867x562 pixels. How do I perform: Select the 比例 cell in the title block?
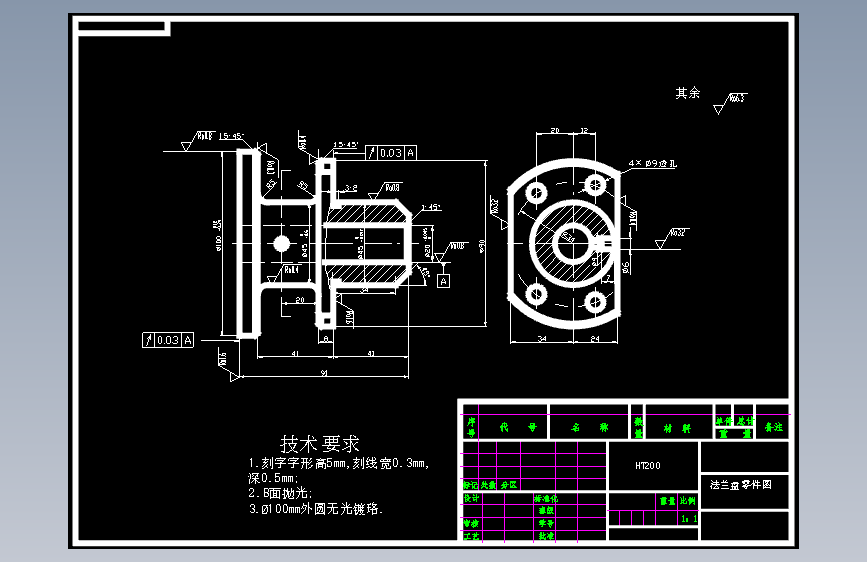click(688, 501)
